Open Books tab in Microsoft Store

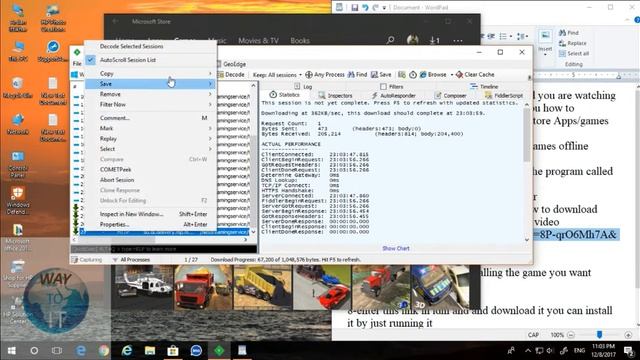(x=300, y=40)
